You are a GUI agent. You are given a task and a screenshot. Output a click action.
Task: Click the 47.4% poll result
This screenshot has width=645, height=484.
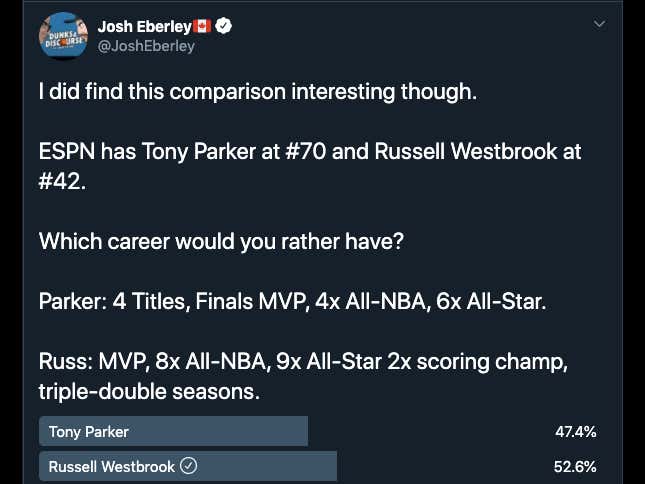tap(575, 432)
